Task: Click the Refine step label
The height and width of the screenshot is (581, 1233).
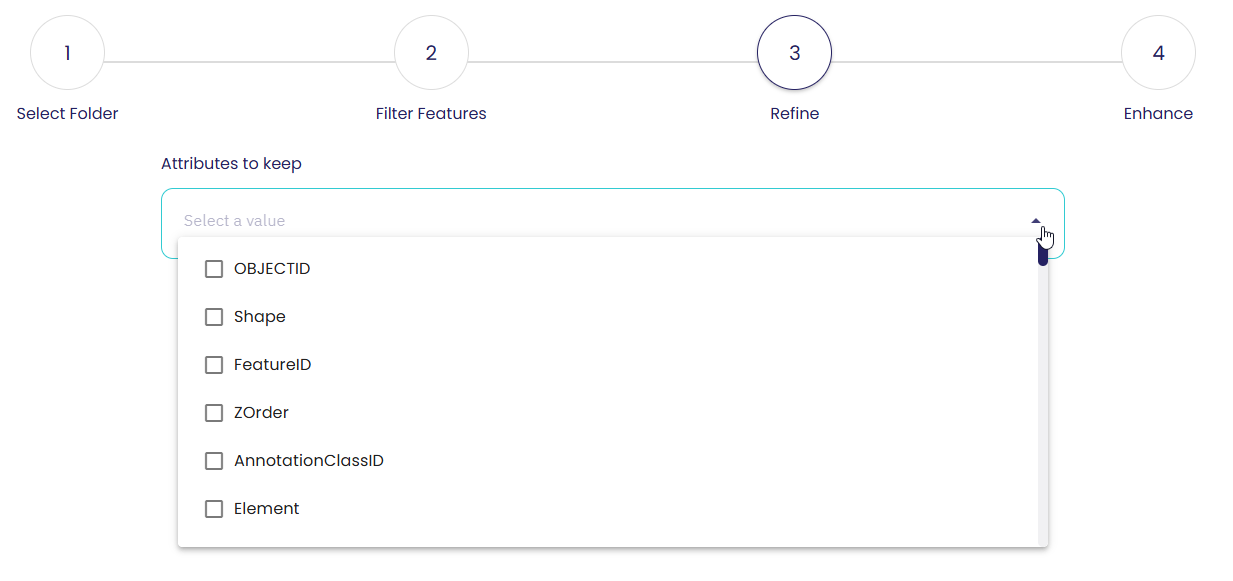Action: pyautogui.click(x=795, y=114)
